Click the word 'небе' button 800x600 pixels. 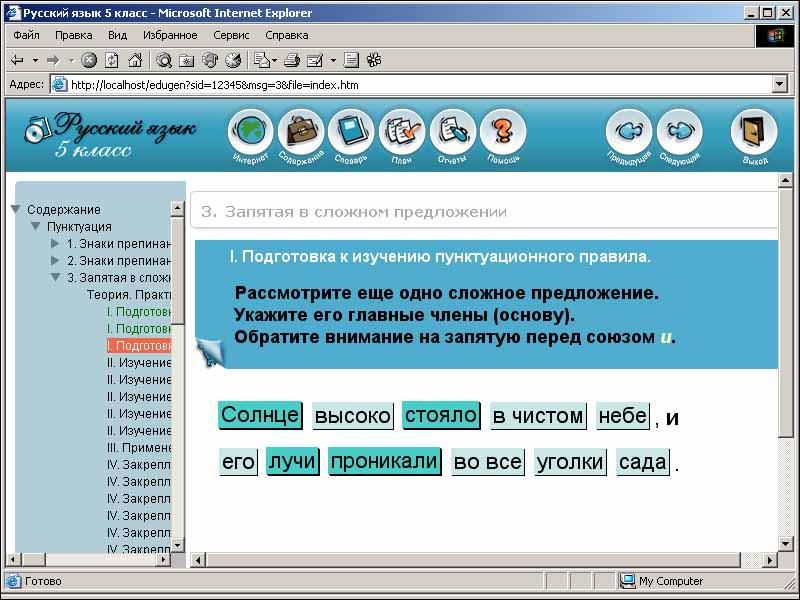(x=622, y=416)
